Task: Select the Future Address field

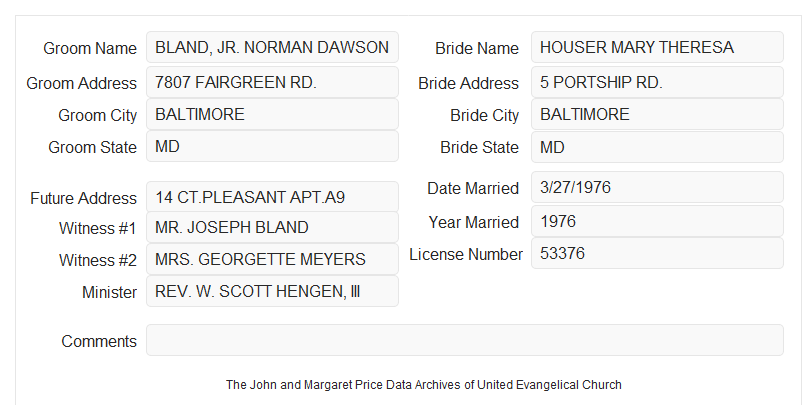Action: coord(272,197)
